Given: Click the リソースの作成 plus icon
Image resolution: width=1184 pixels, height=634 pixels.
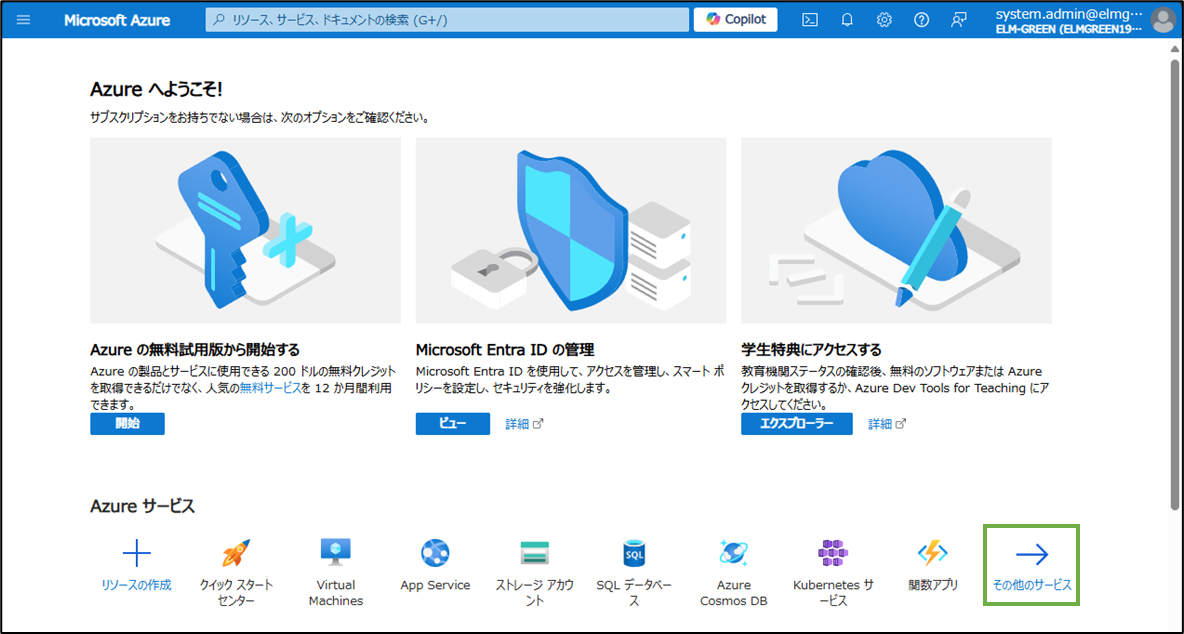Looking at the screenshot, I should point(137,554).
